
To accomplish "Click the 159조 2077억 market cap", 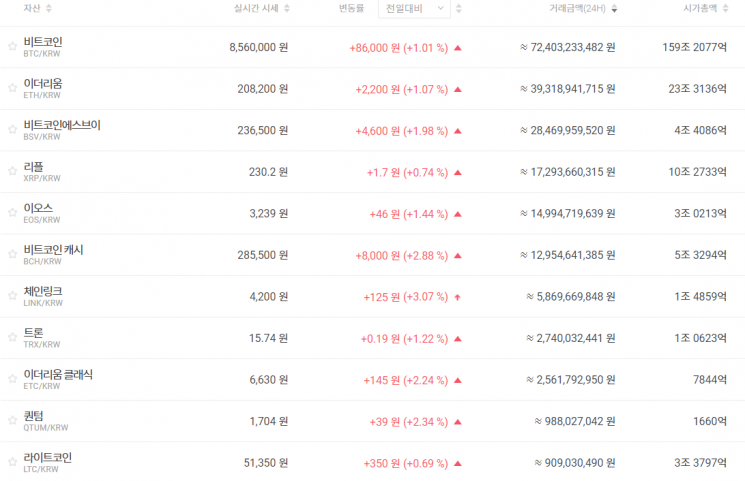I will (695, 48).
